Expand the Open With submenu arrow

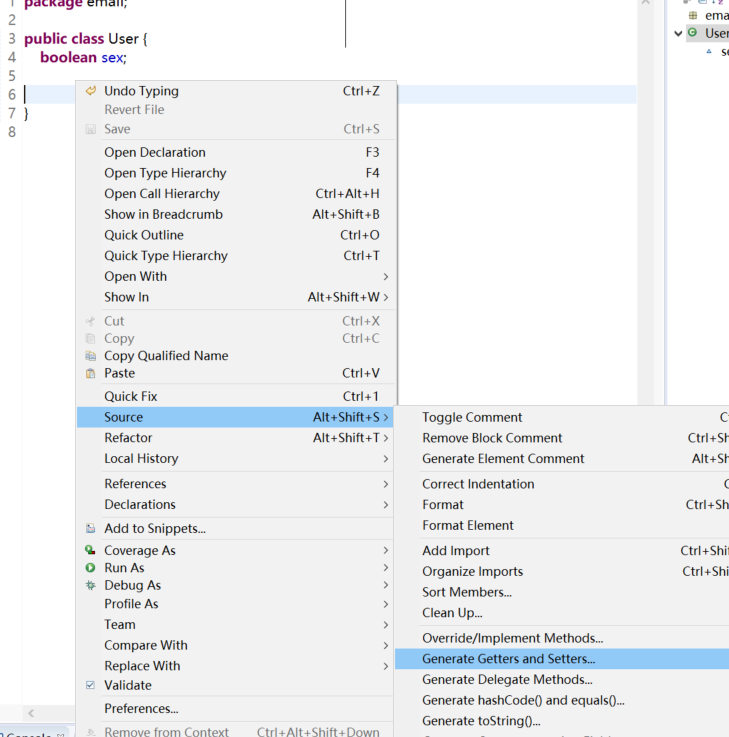tap(385, 276)
